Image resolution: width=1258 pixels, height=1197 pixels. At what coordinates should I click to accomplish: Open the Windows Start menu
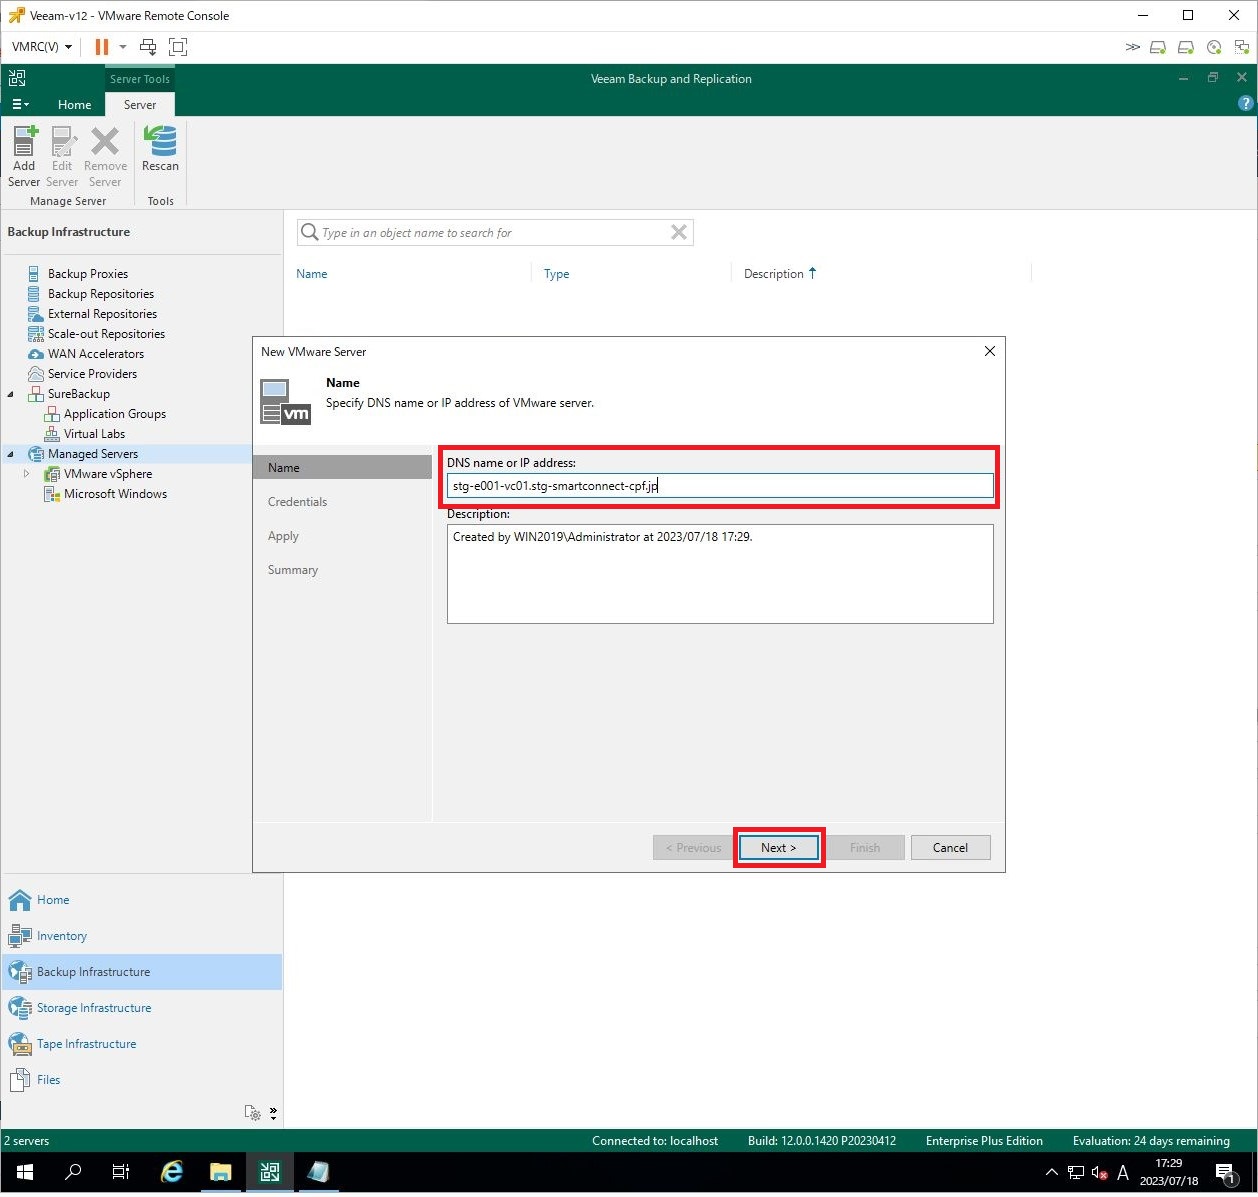(x=24, y=1172)
